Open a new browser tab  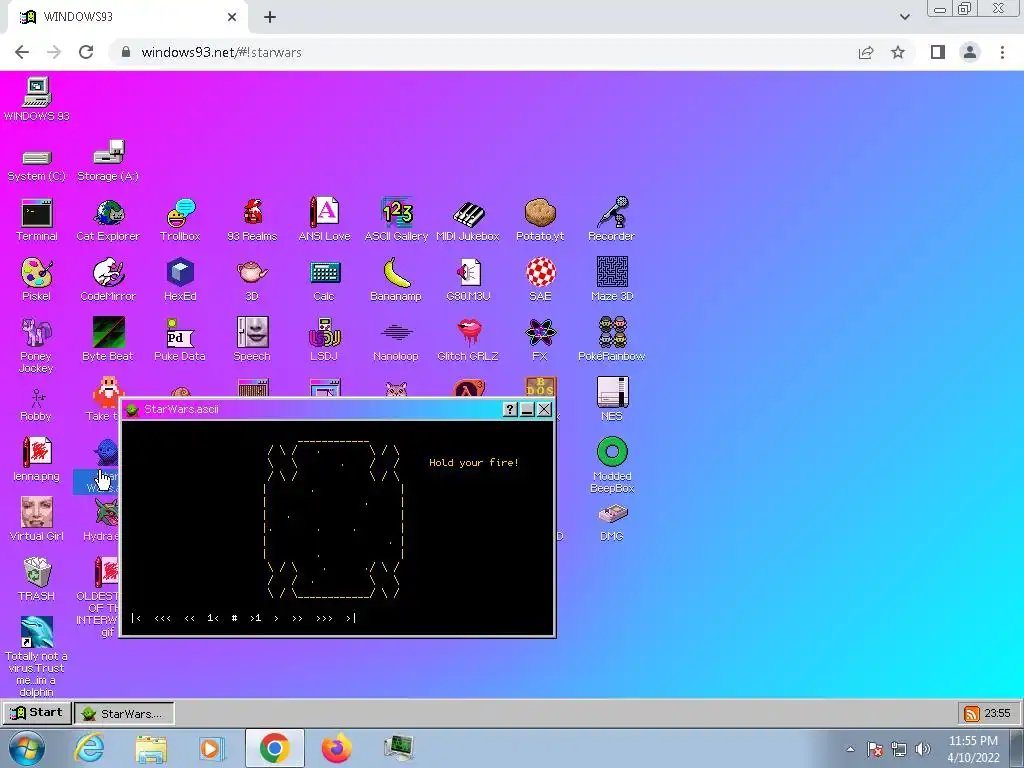[x=270, y=17]
